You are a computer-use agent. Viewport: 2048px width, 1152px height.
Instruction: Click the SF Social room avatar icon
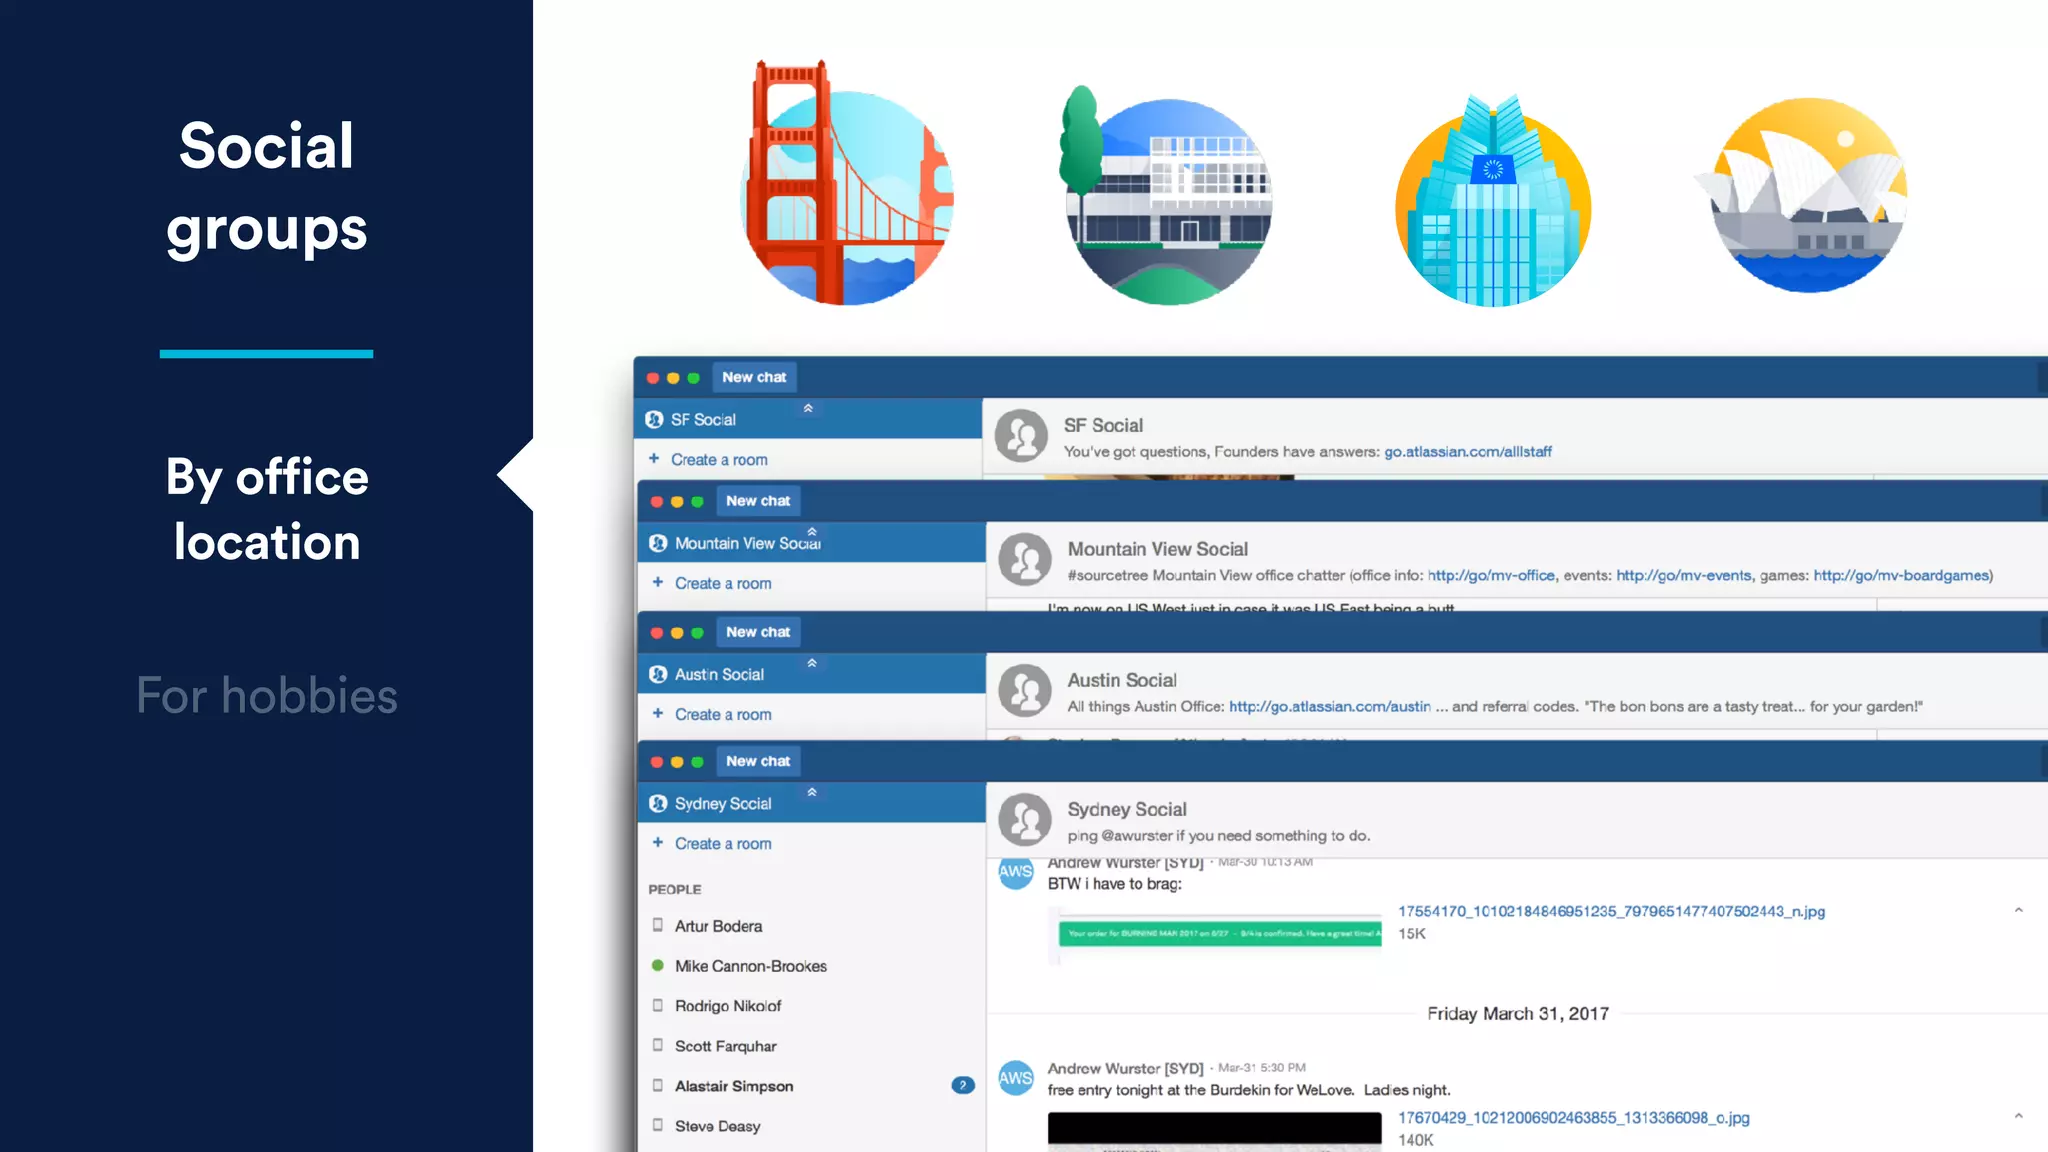[x=1021, y=436]
